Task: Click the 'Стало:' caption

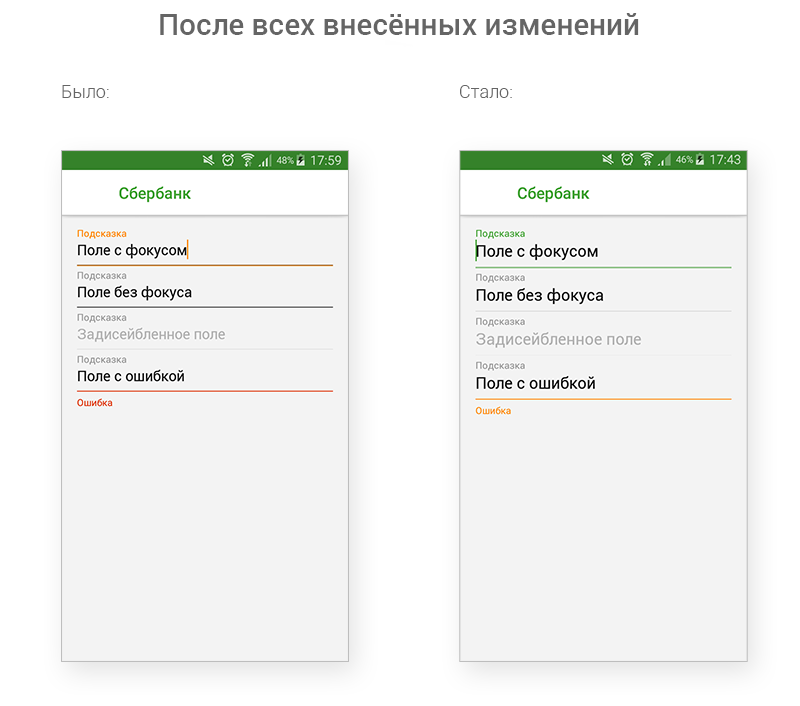Action: 486,92
